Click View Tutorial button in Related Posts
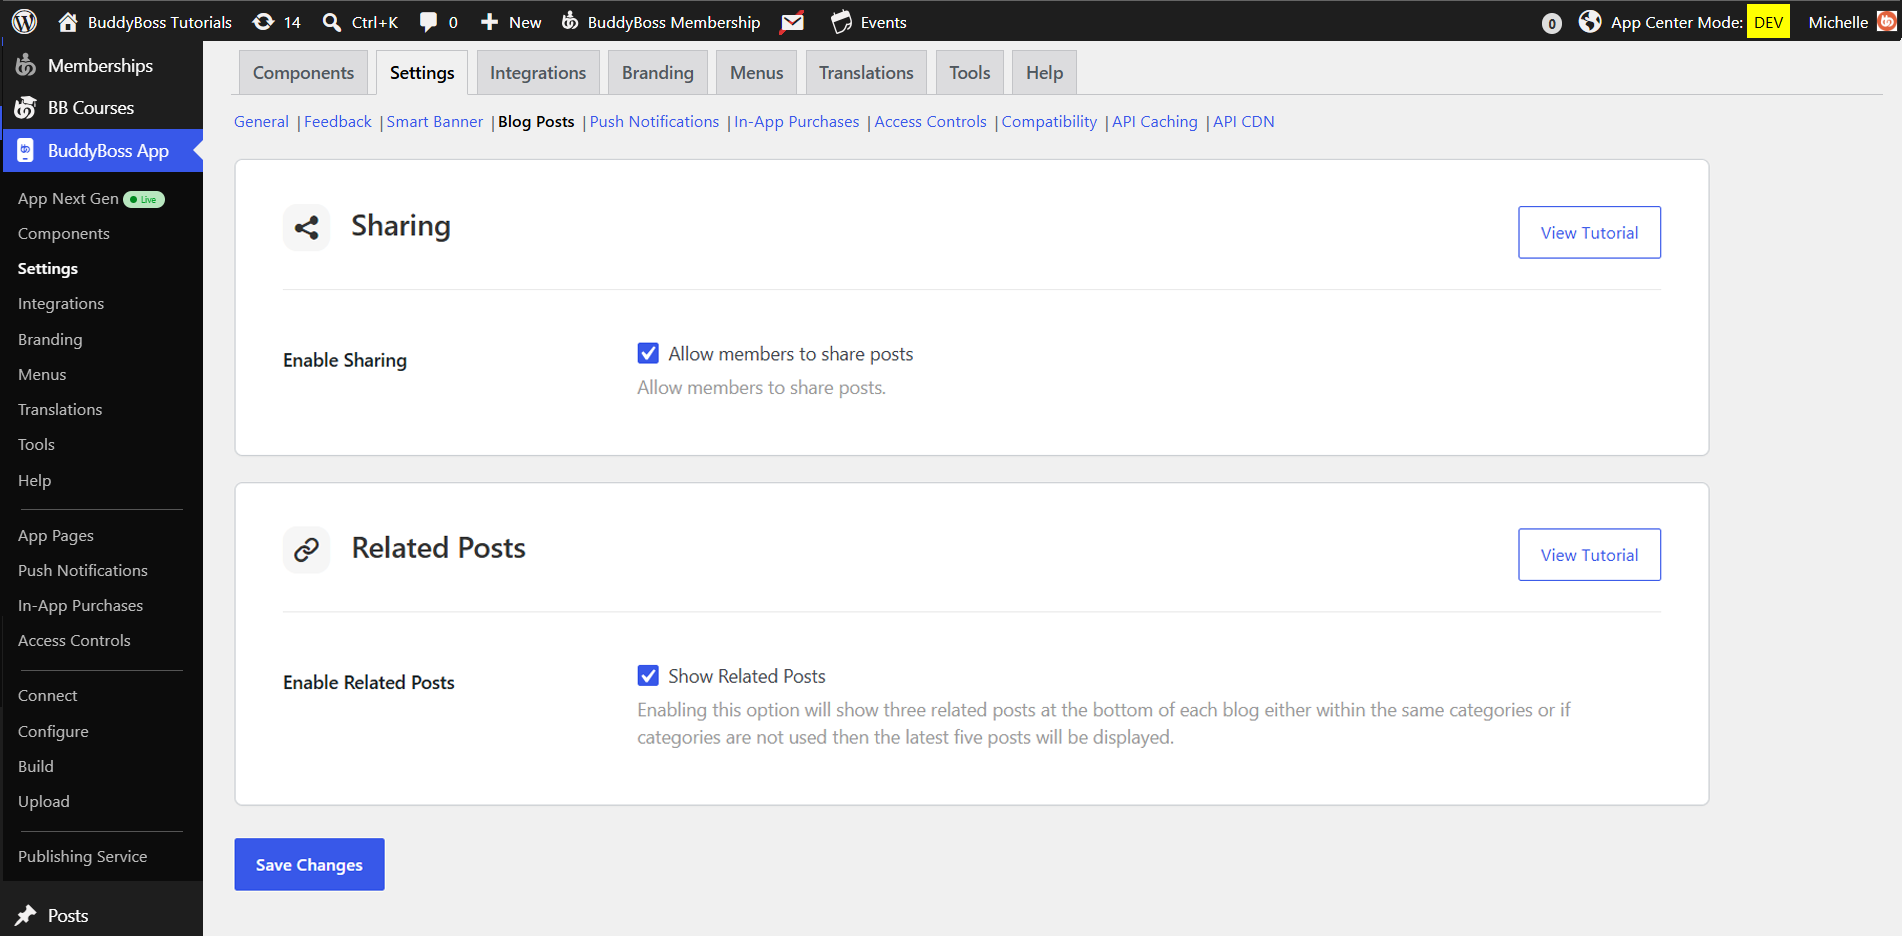The height and width of the screenshot is (936, 1902). click(x=1589, y=554)
